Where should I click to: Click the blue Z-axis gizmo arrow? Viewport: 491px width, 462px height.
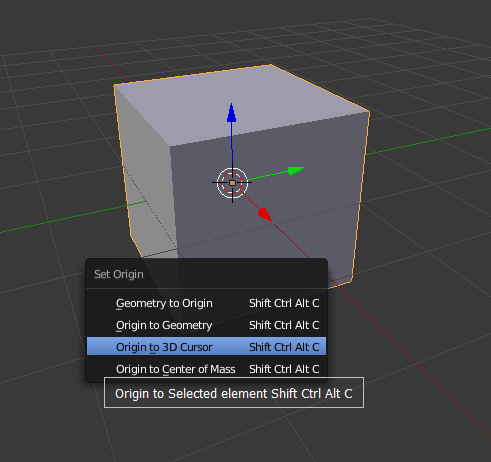coord(232,113)
